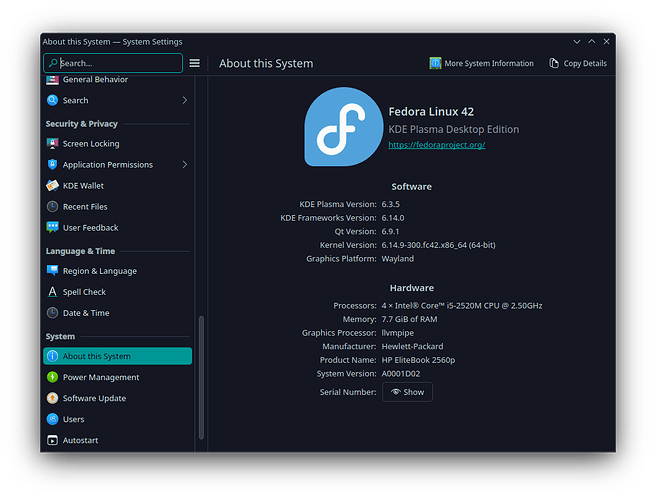The width and height of the screenshot is (656, 500).
Task: Click the Application Permissions shield icon
Action: click(52, 164)
